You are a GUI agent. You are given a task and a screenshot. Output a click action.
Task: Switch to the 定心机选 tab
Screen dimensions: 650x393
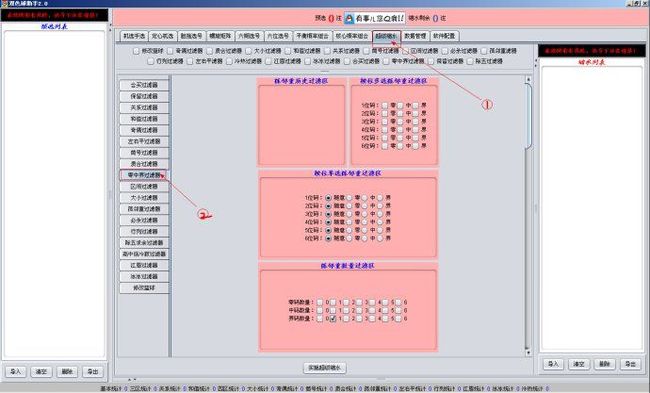click(162, 36)
